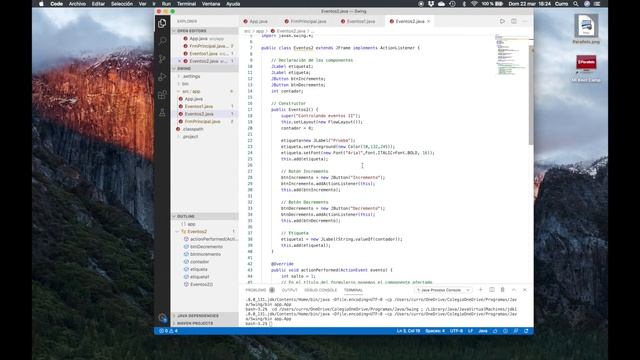Close the bottom terminal panel
Viewport: 640px width, 360px height.
pyautogui.click(x=525, y=290)
